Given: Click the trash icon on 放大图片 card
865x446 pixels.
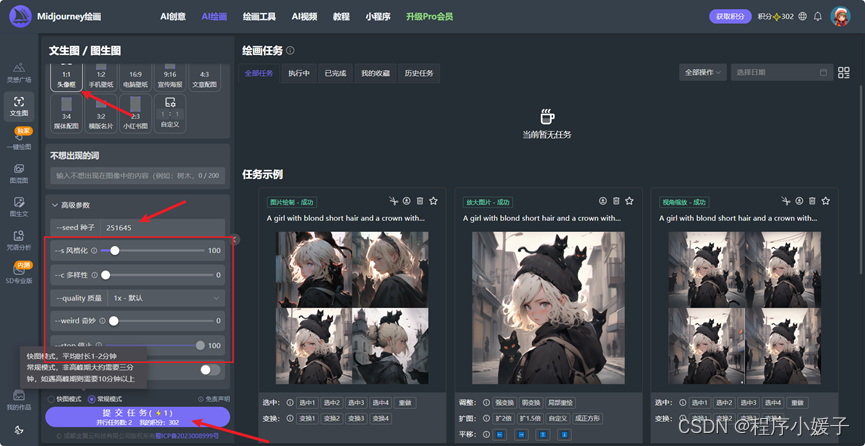Looking at the screenshot, I should pos(616,201).
